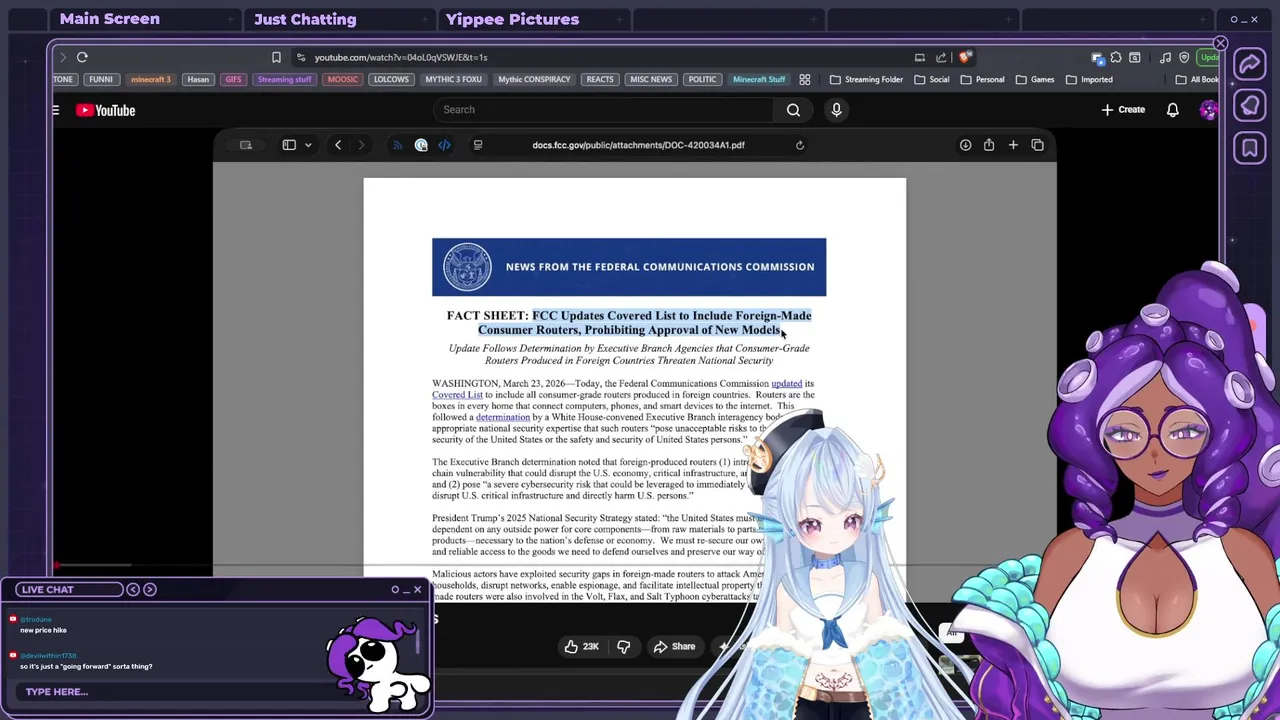This screenshot has width=1280, height=720.
Task: Click the download icon in the PDF viewer toolbar
Action: 965,145
